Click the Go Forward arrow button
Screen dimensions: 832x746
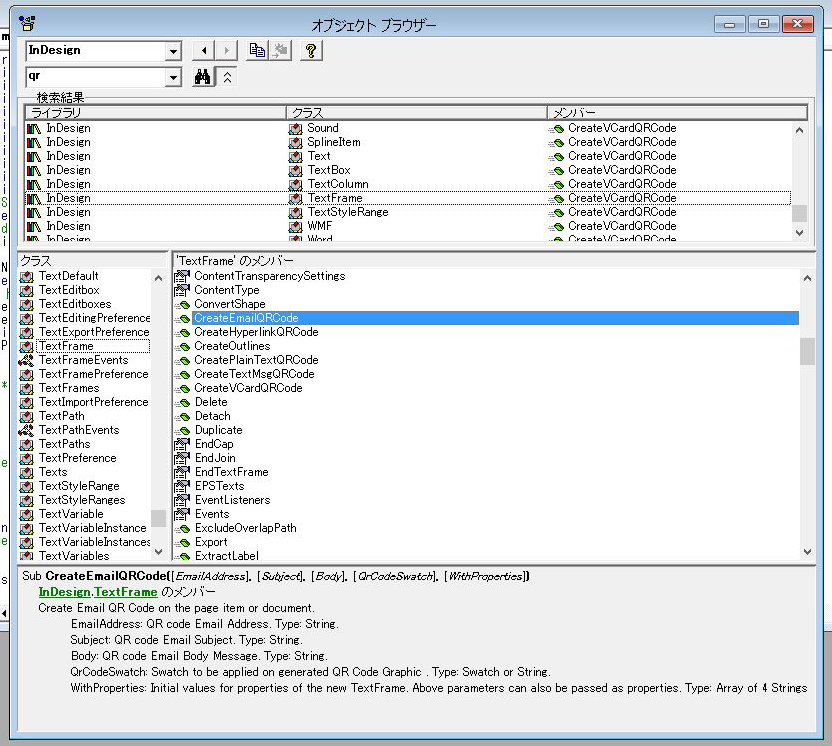tap(226, 51)
